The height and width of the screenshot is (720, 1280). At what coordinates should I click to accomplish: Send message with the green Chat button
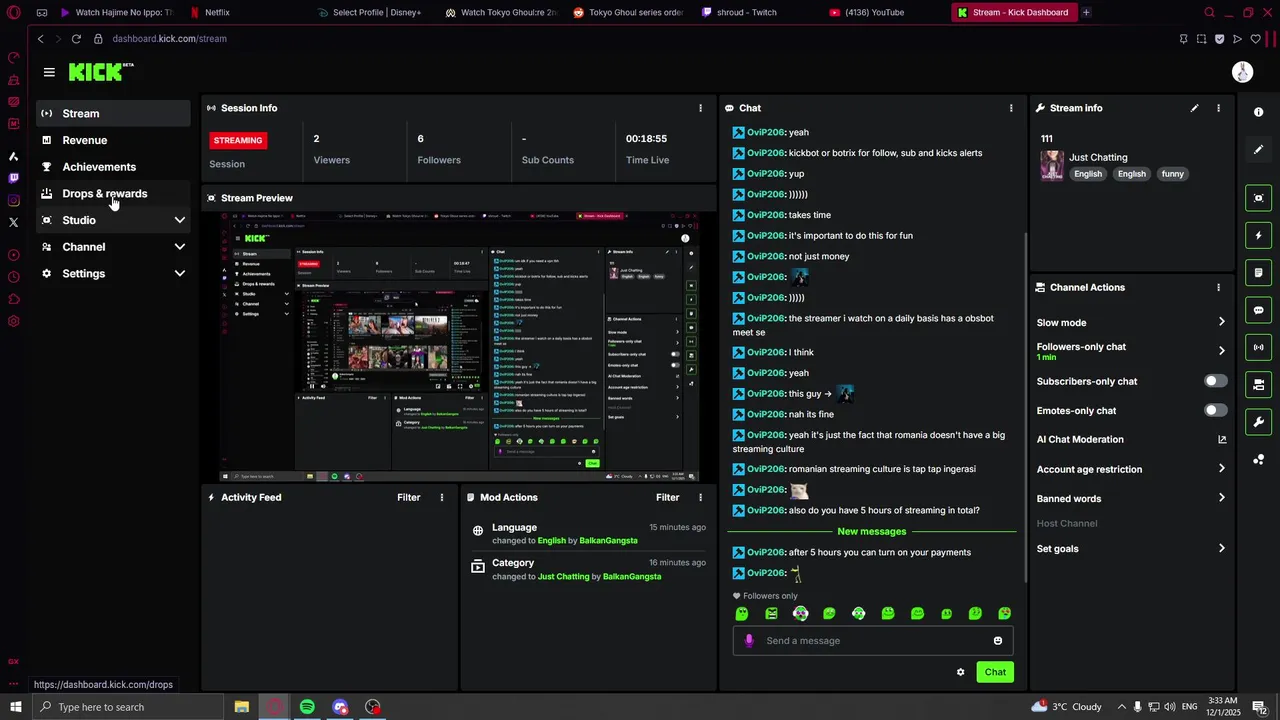[995, 672]
